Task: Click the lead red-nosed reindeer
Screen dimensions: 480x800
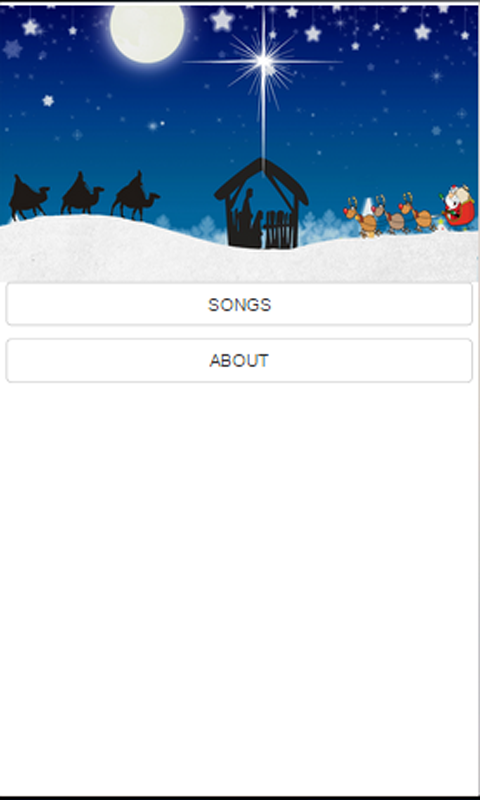Action: (361, 217)
